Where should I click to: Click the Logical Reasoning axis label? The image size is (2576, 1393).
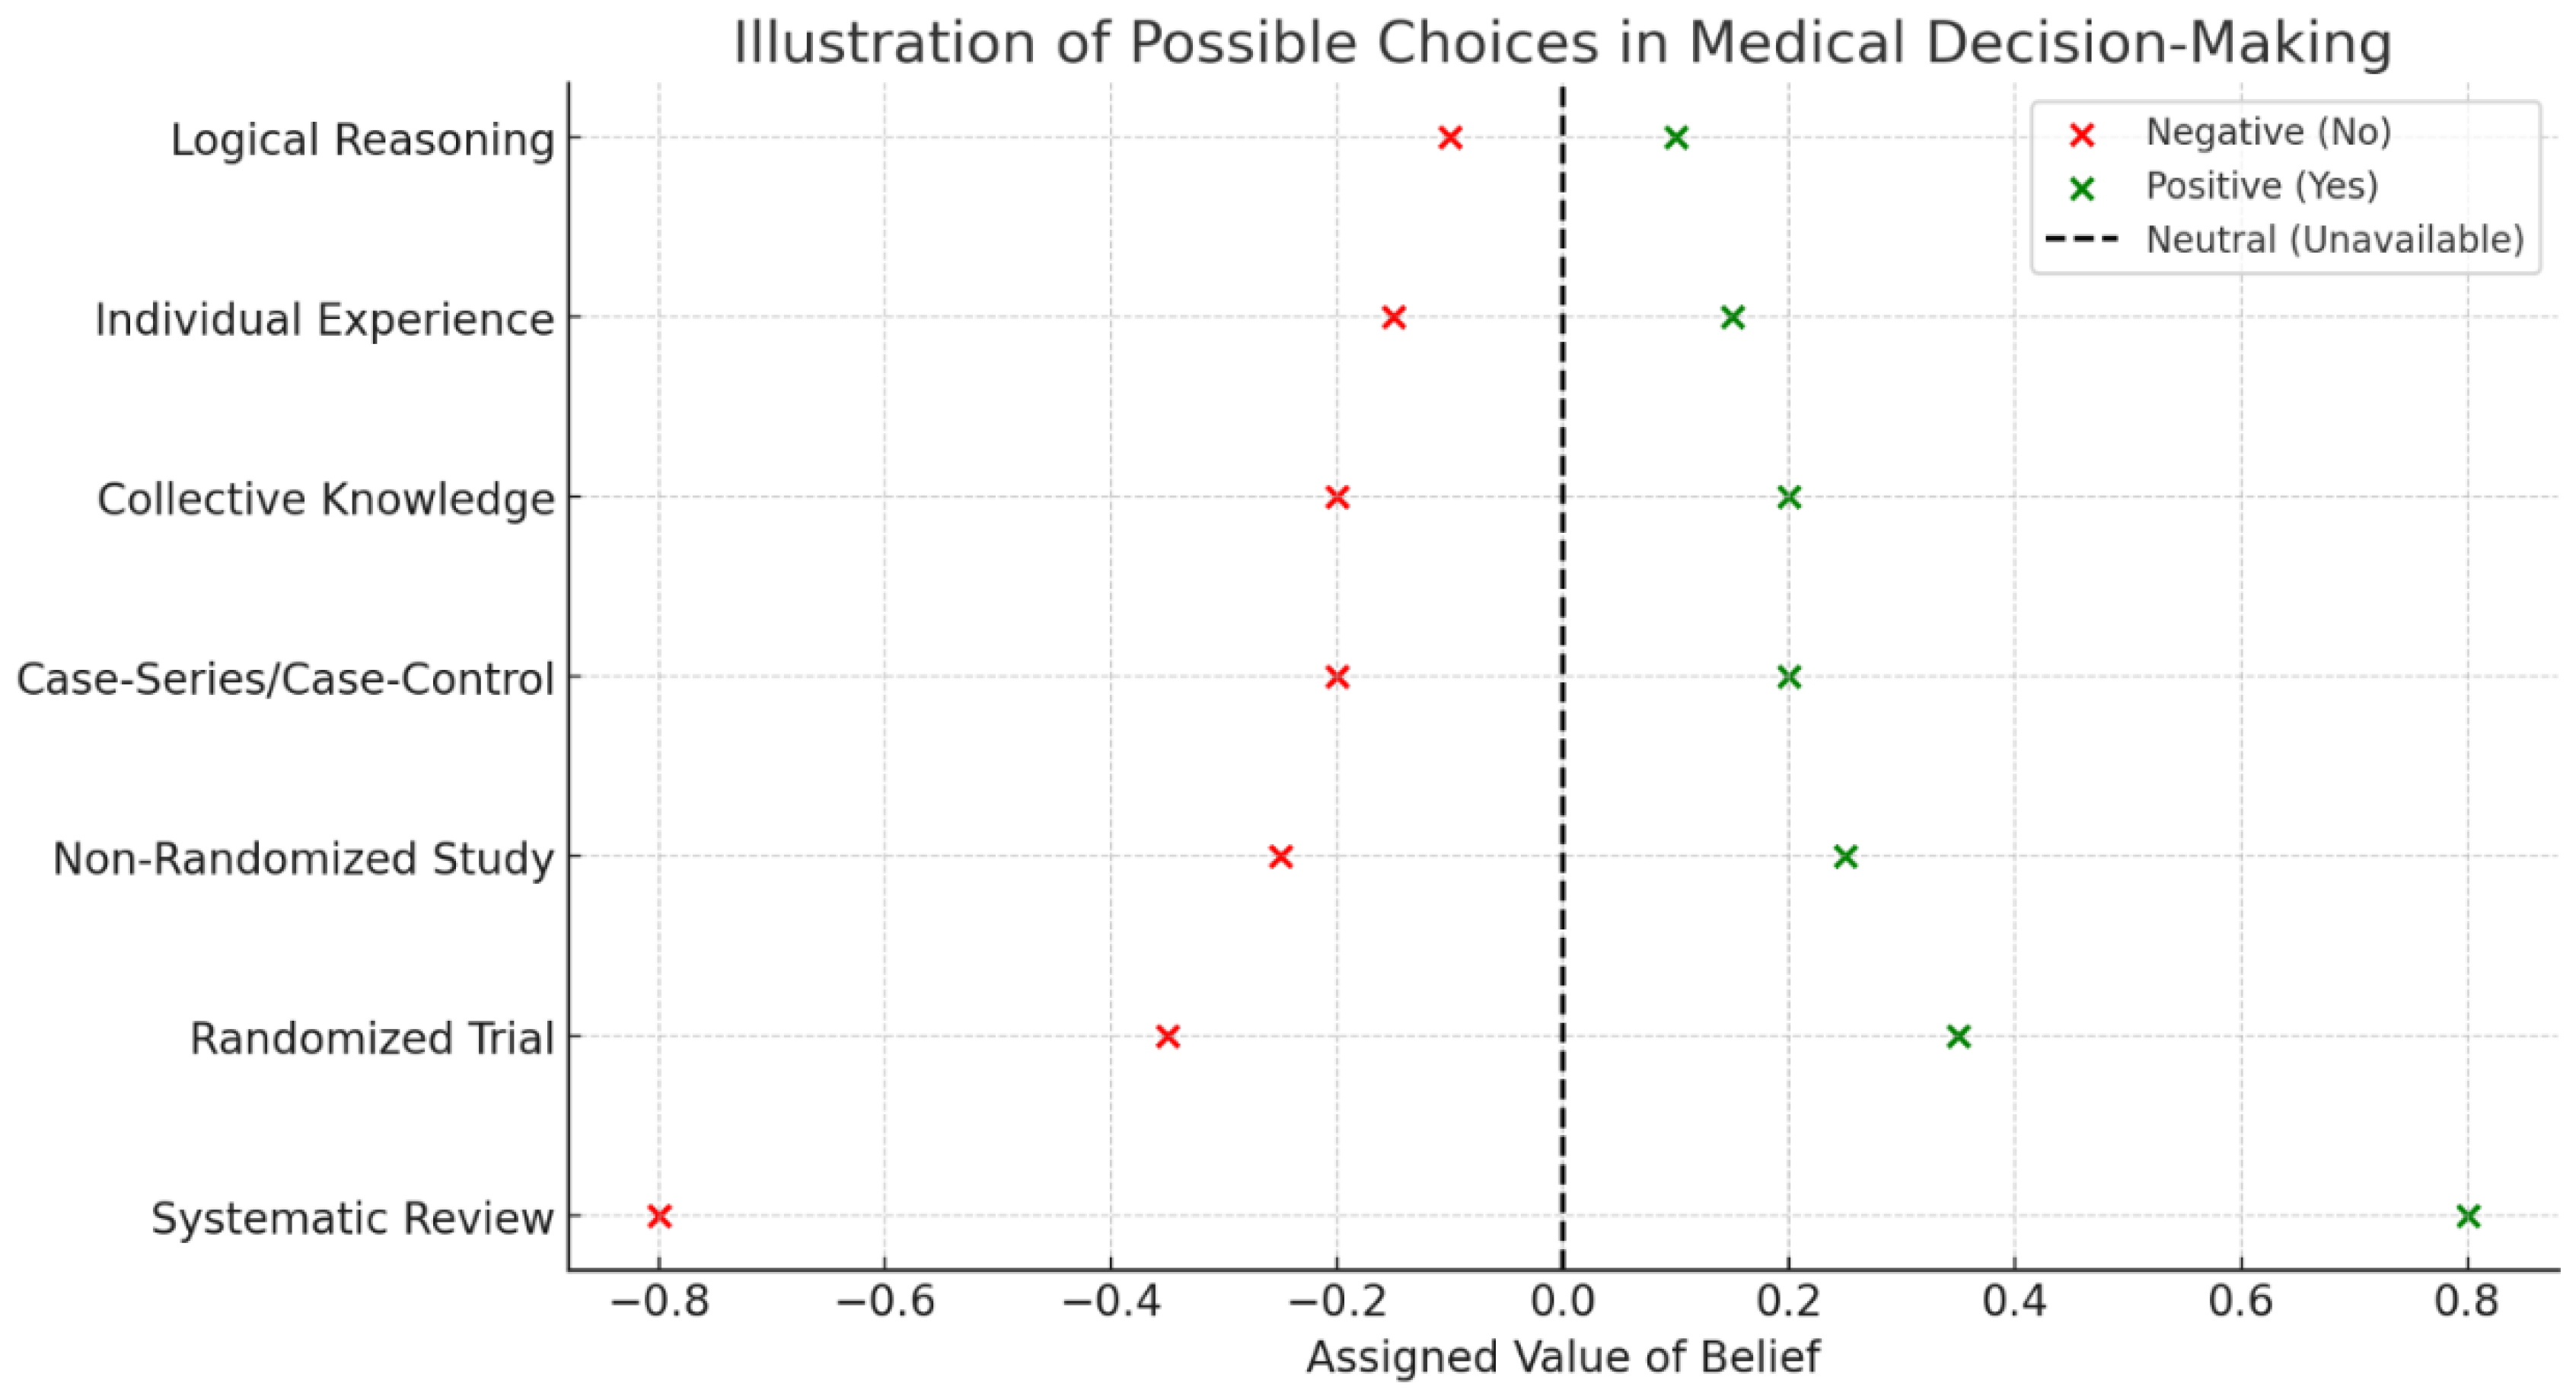[x=362, y=140]
